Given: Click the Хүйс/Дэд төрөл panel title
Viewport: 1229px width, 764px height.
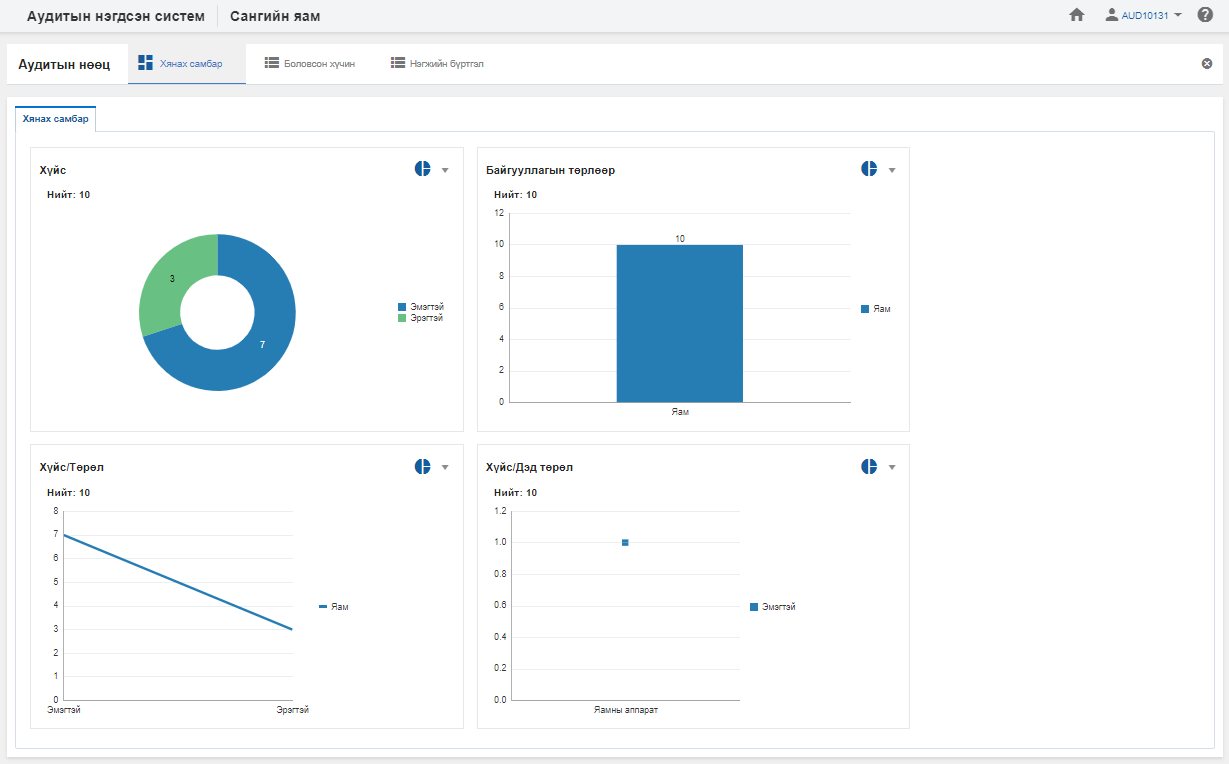Looking at the screenshot, I should pos(529,468).
